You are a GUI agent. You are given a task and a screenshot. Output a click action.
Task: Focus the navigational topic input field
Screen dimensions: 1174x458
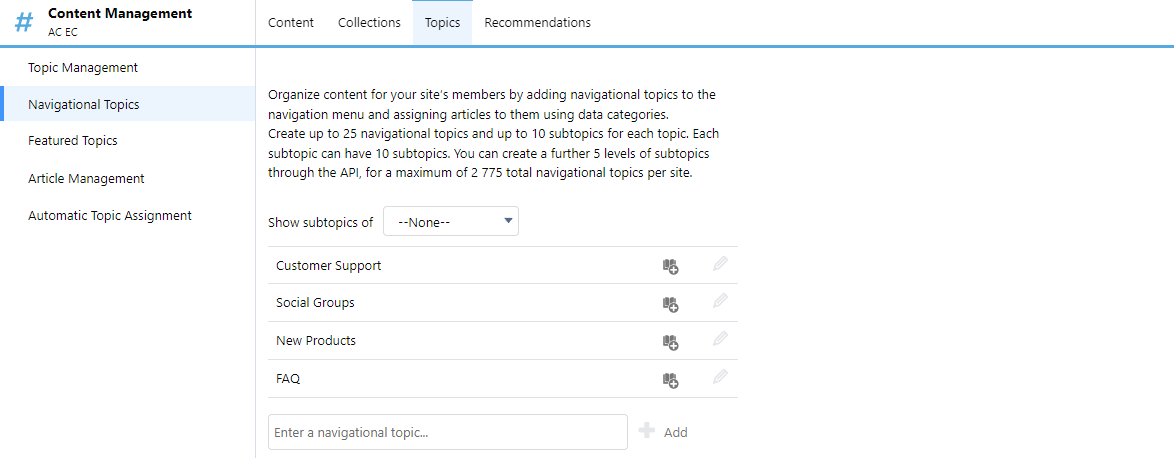[x=447, y=433]
